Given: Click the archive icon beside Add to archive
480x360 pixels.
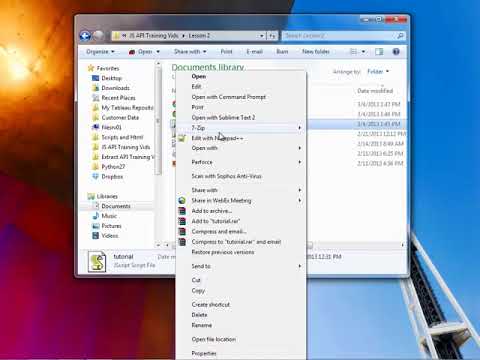Looking at the screenshot, I should pos(182,211).
